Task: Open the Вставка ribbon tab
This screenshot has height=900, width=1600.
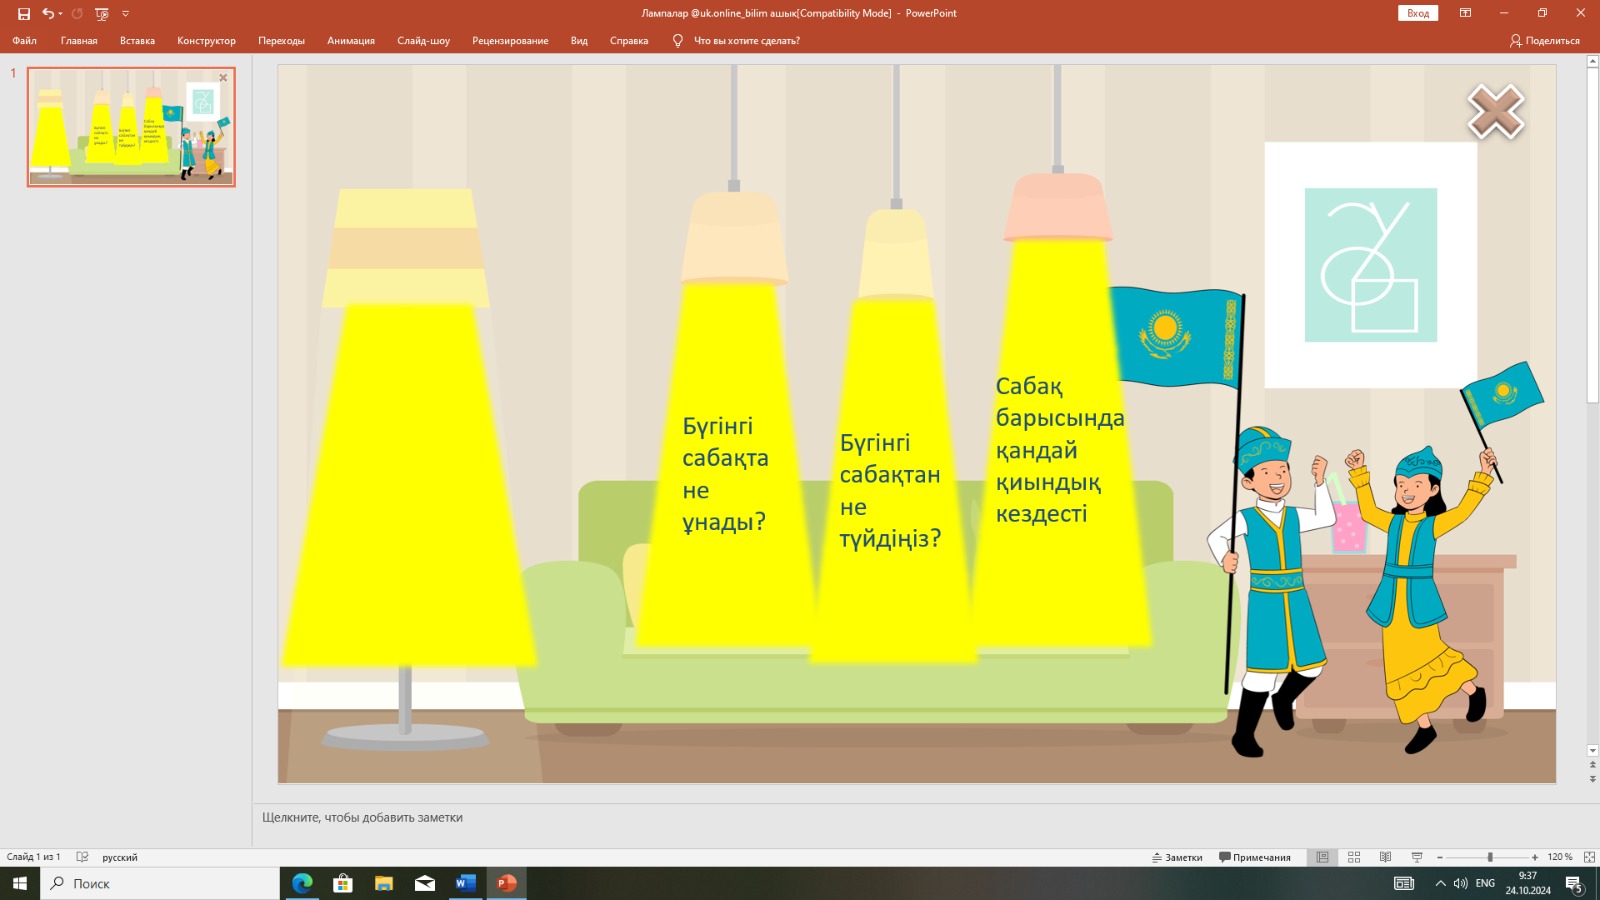Action: (x=137, y=41)
